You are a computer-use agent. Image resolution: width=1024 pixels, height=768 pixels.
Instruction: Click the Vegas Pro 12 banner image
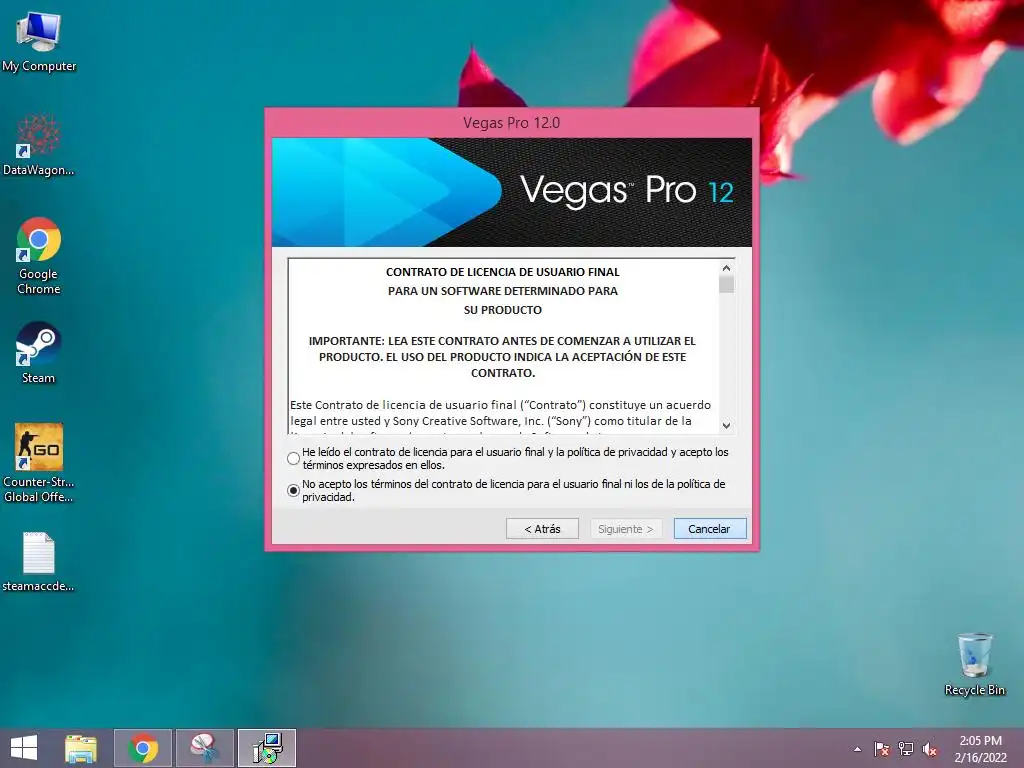(511, 192)
